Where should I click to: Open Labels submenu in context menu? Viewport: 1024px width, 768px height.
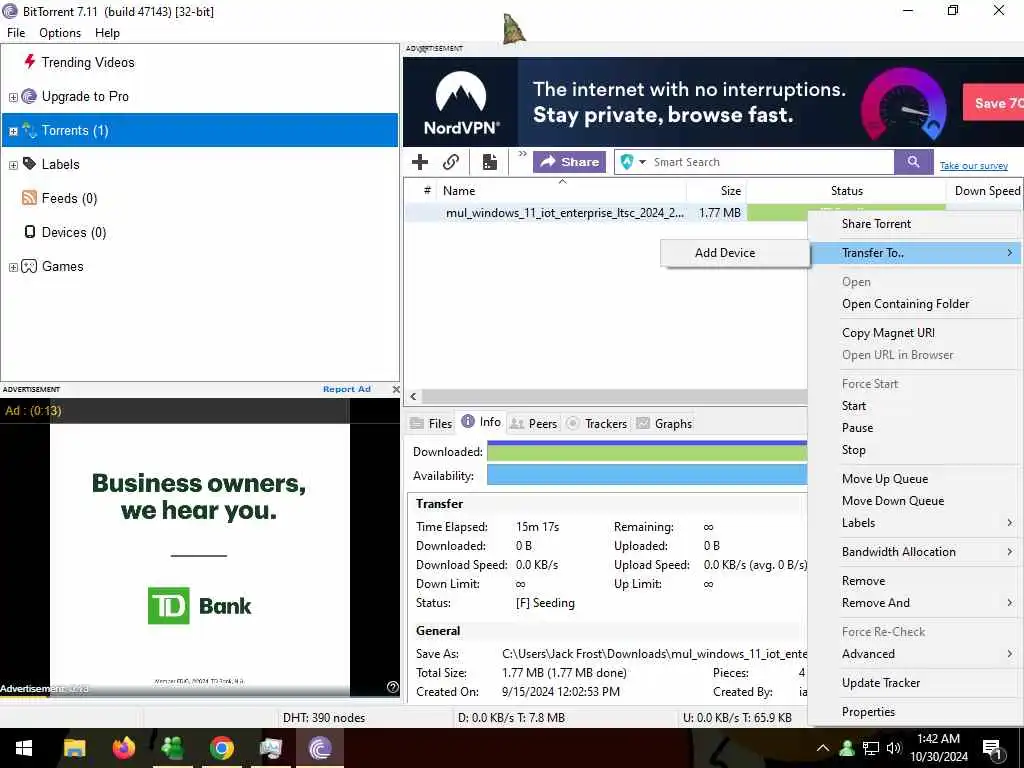[x=914, y=523]
